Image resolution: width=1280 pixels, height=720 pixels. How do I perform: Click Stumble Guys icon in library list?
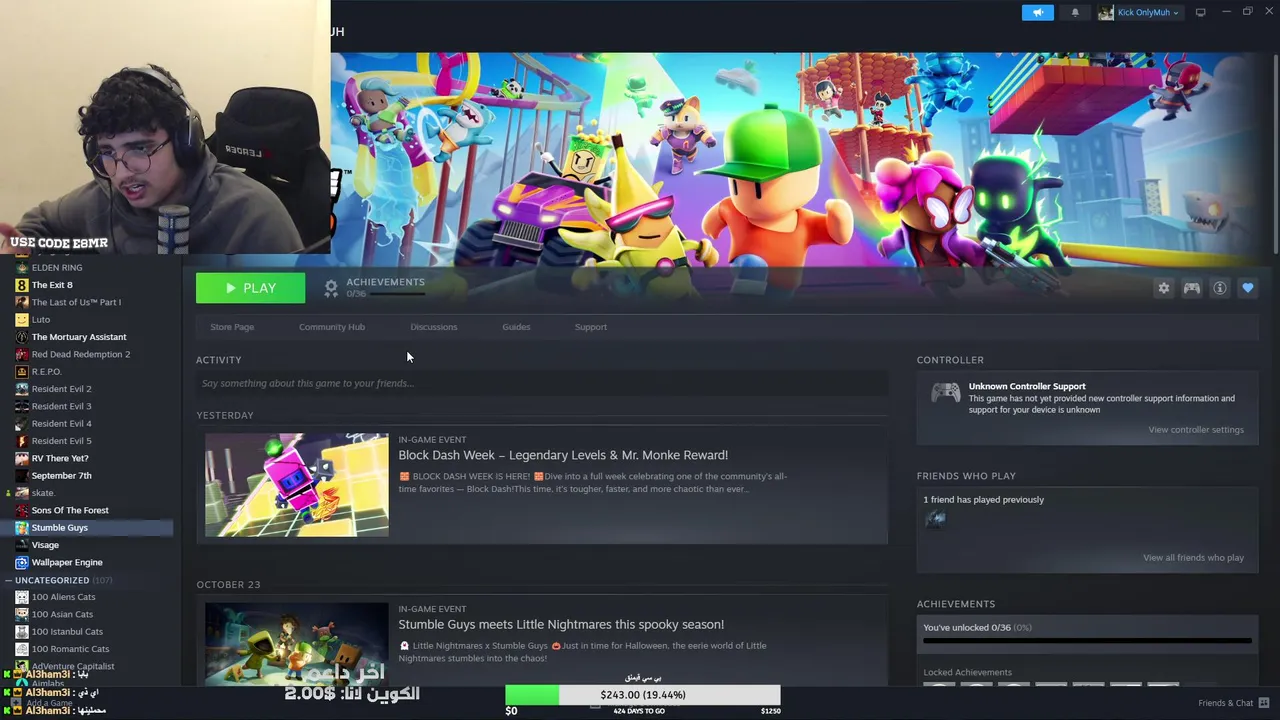click(x=21, y=528)
